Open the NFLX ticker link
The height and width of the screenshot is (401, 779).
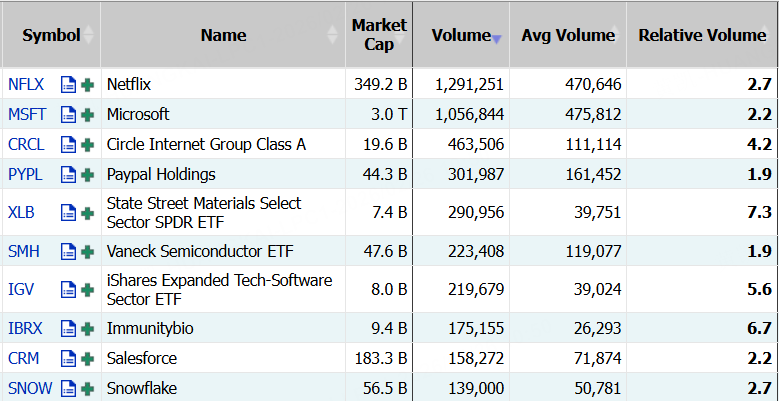click(26, 84)
